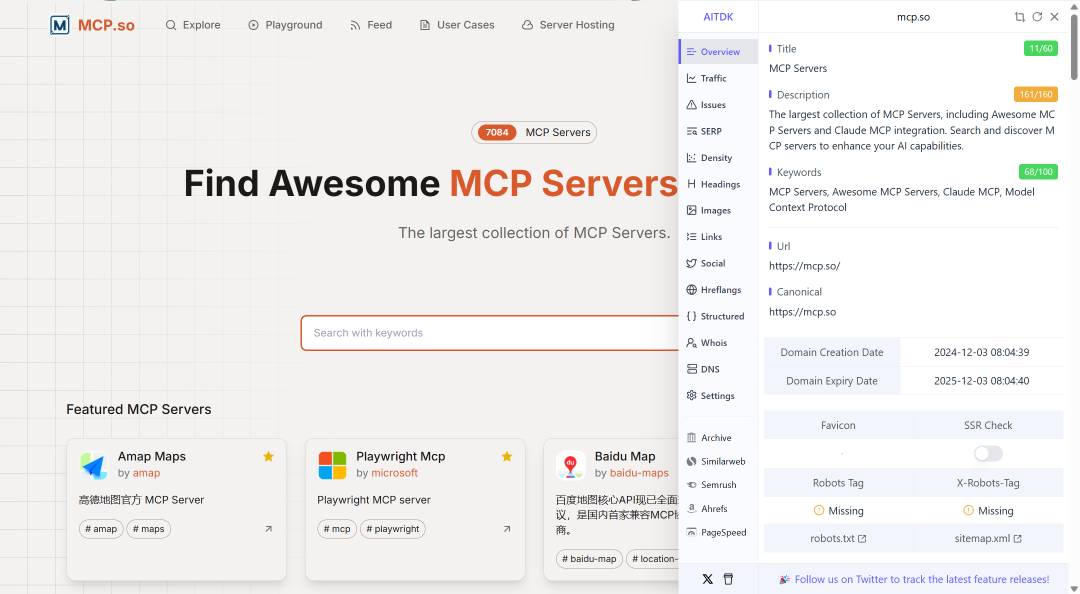
Task: Click the # amap tag
Action: pos(101,529)
